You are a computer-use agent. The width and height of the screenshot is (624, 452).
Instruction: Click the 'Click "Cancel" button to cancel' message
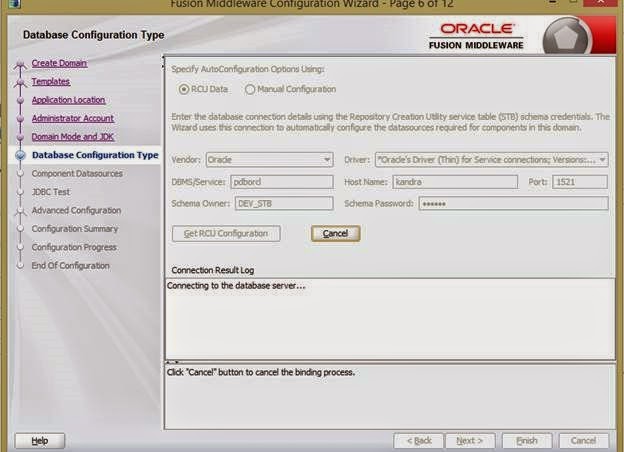pos(261,372)
